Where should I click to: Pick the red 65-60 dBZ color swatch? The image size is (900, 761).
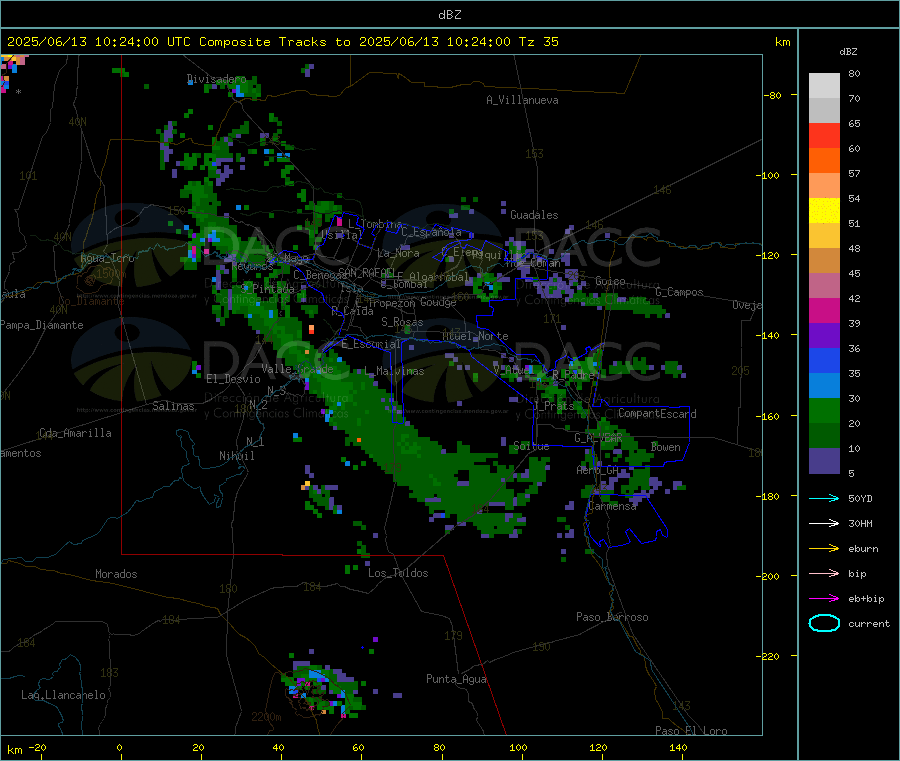(824, 136)
